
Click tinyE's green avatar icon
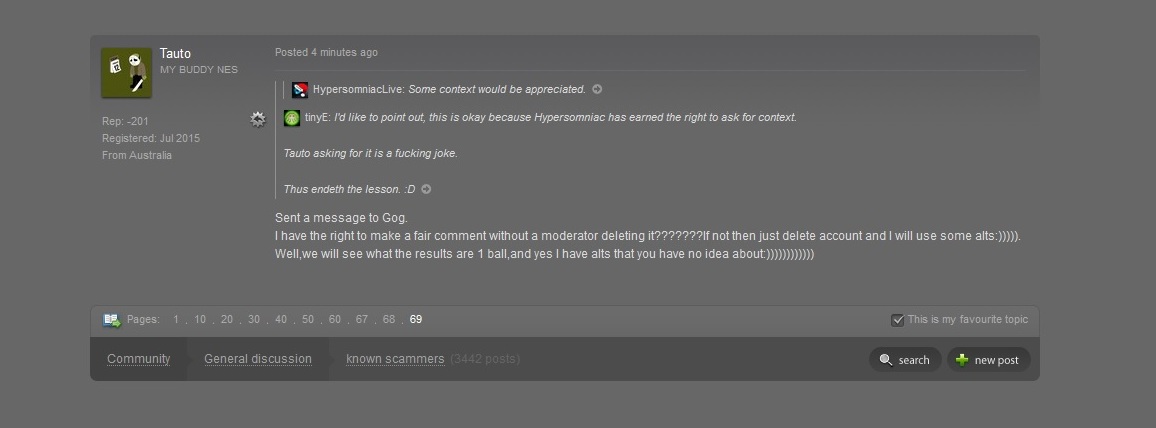point(292,118)
